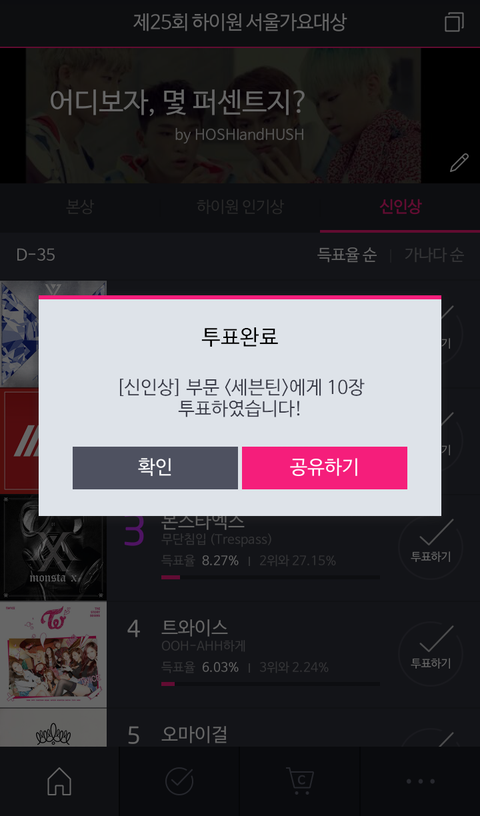Confirm the dialog with 확인 button
480x816 pixels.
point(155,467)
